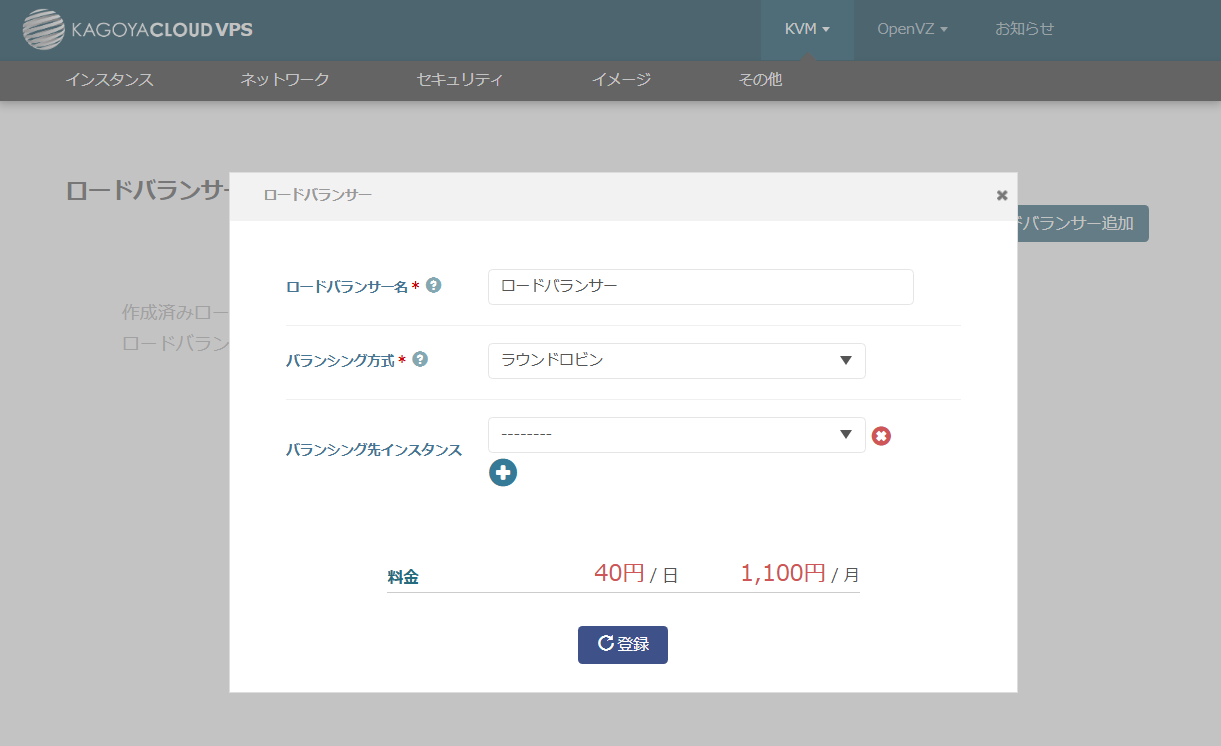Click the 登録 button
Screen dimensions: 1221x746
point(622,645)
